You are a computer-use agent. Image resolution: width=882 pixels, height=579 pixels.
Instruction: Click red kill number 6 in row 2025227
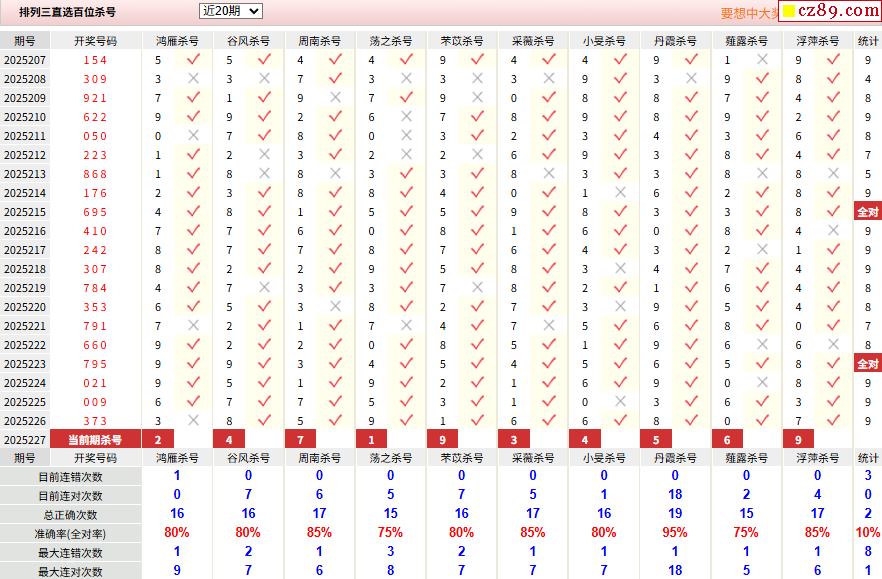pyautogui.click(x=727, y=439)
